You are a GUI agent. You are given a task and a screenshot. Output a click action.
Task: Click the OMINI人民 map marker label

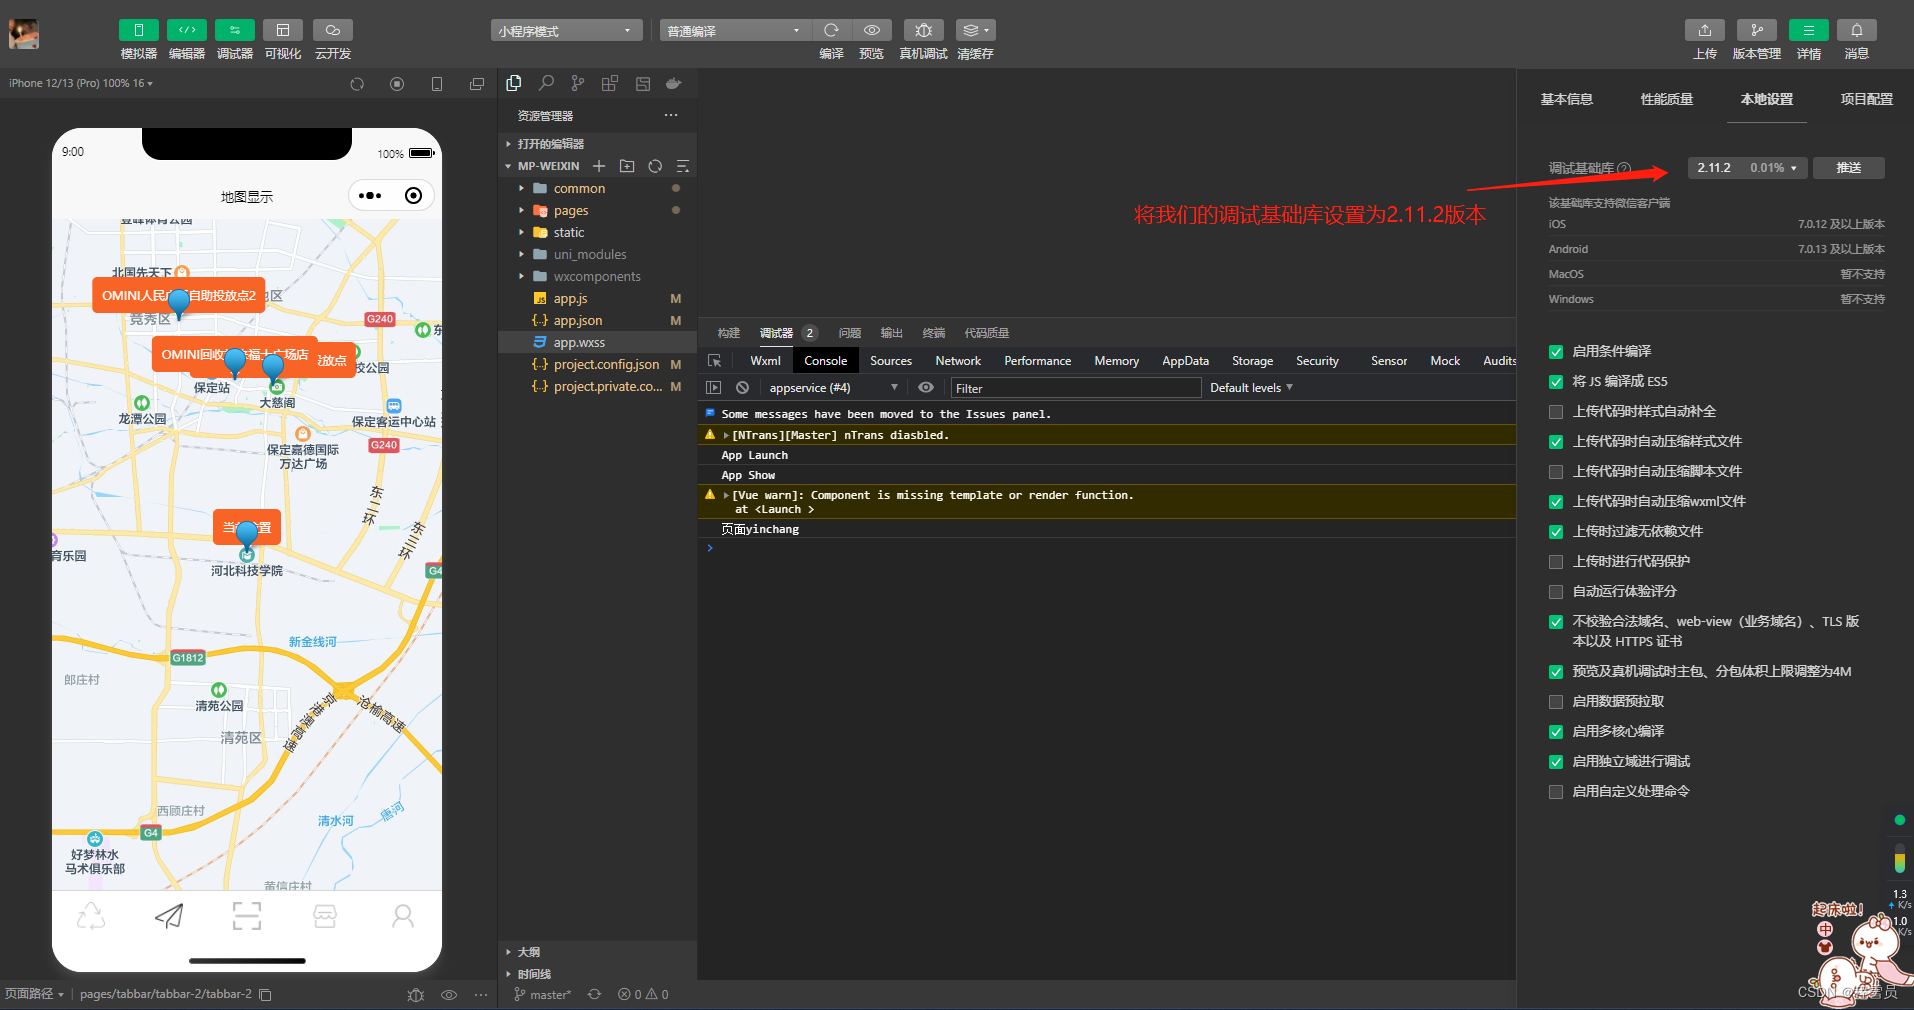[178, 295]
